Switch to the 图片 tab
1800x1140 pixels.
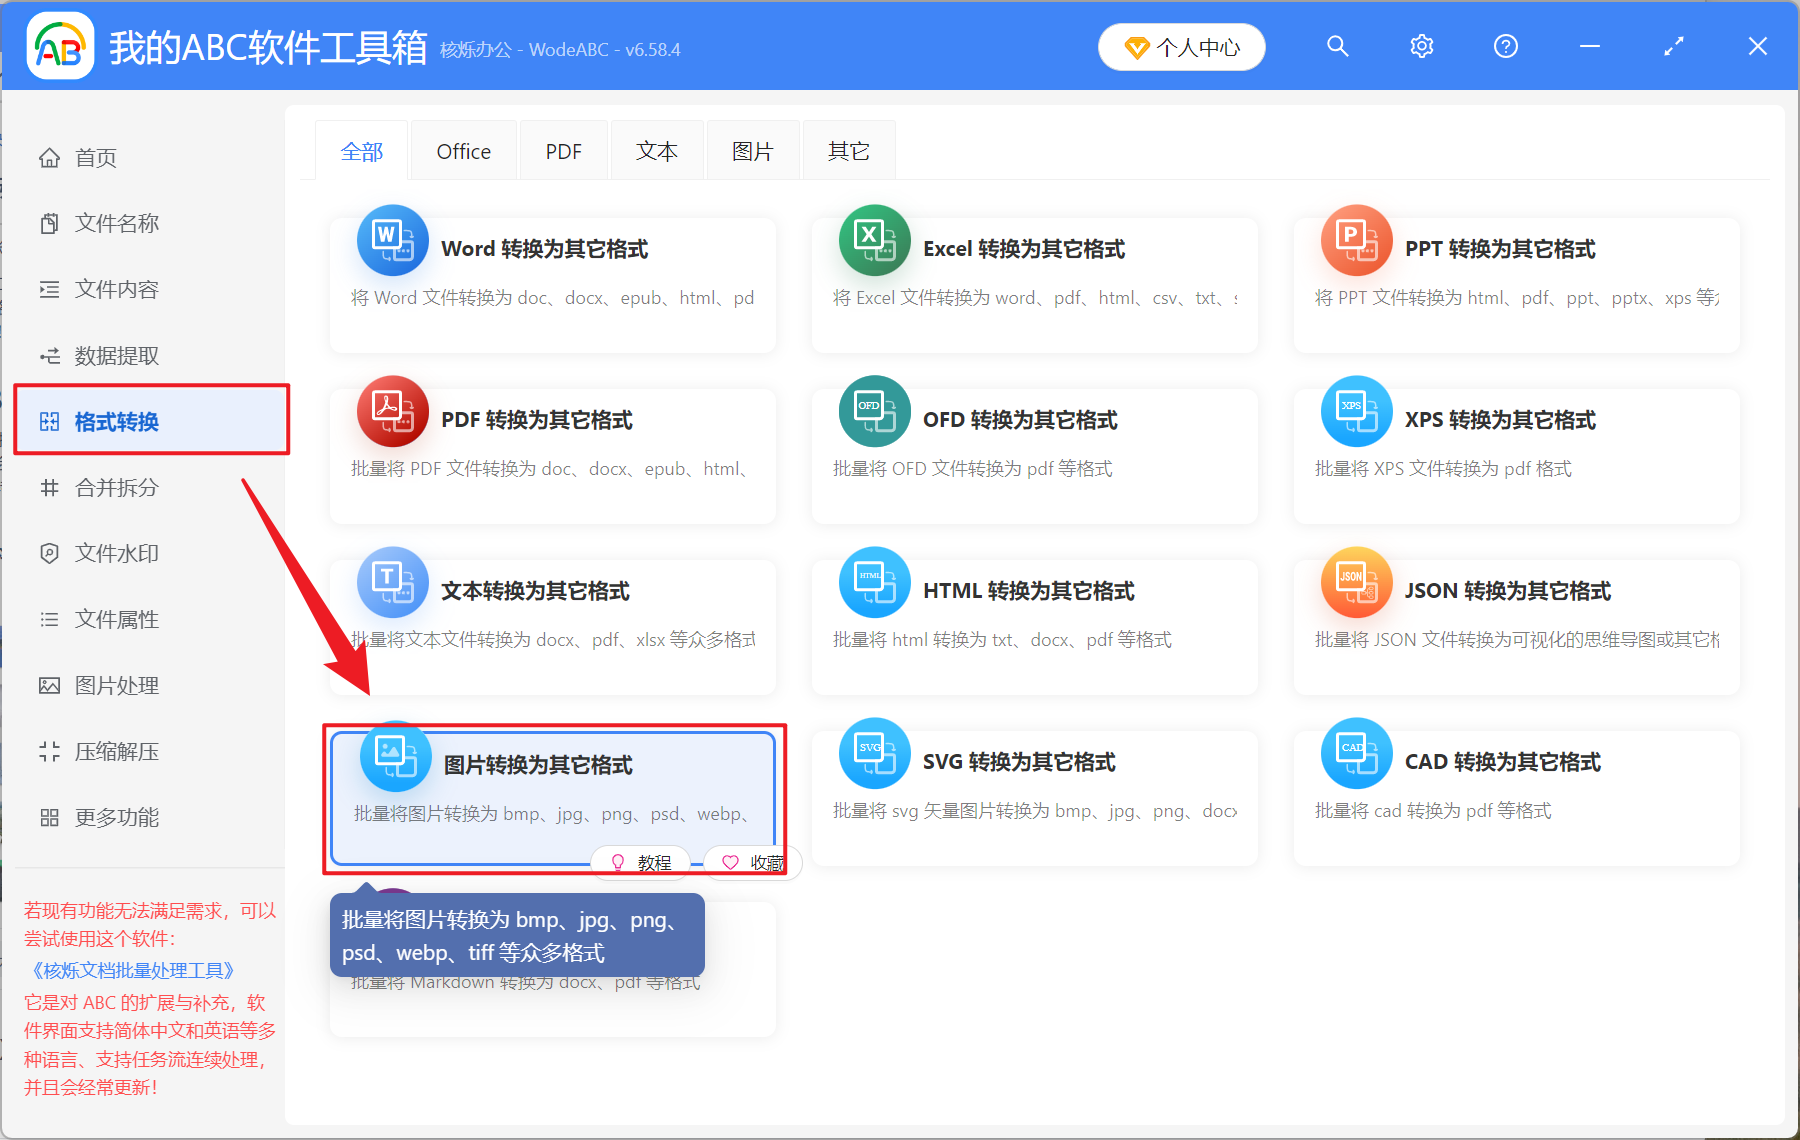[752, 150]
